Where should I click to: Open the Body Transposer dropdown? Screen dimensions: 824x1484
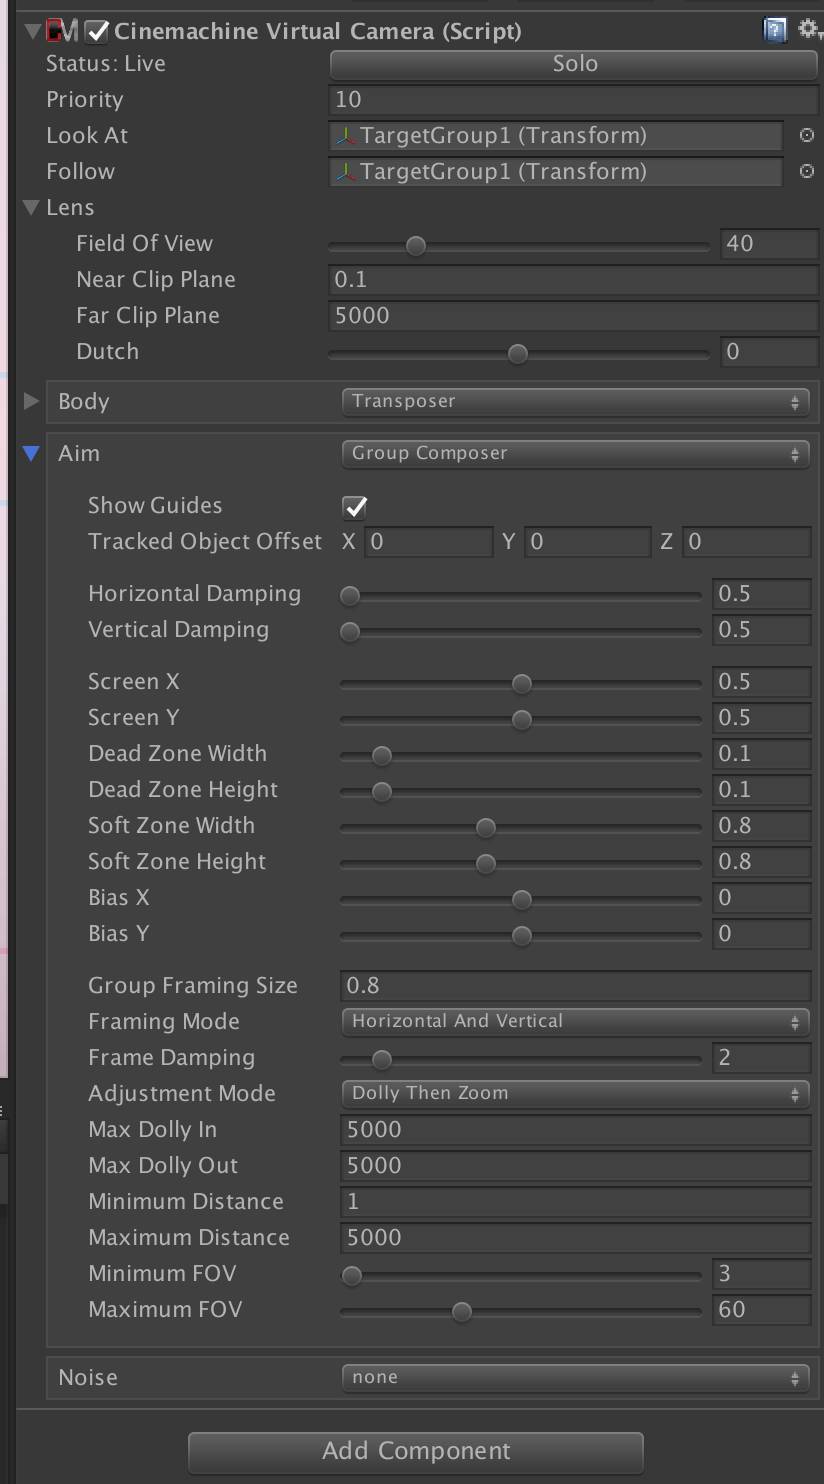pyautogui.click(x=574, y=401)
